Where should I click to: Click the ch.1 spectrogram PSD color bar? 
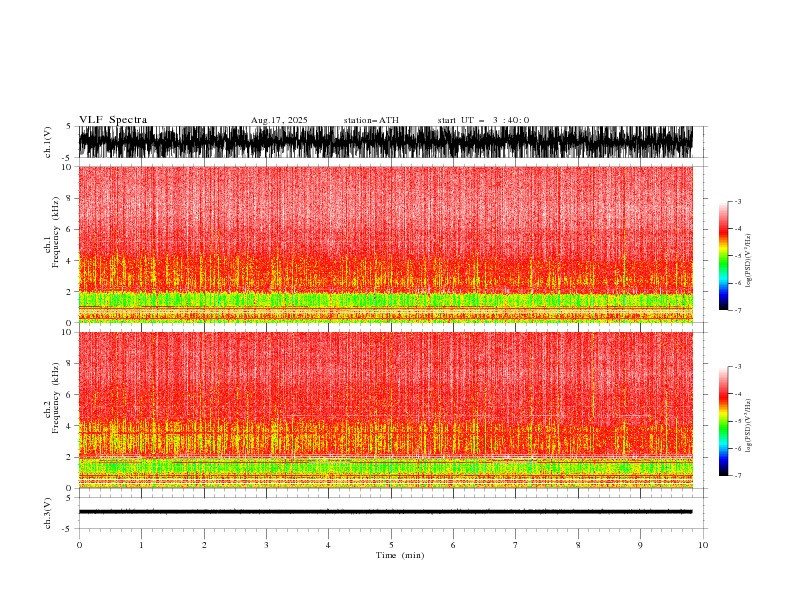pyautogui.click(x=723, y=256)
